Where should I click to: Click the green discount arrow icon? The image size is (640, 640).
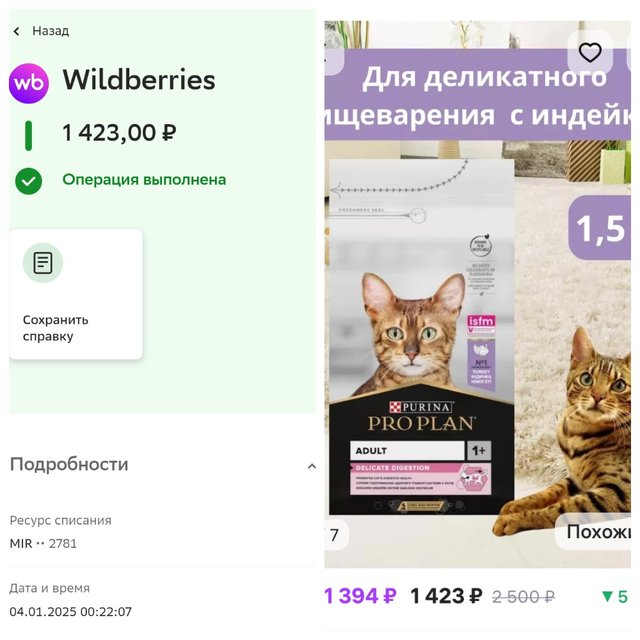click(x=607, y=596)
